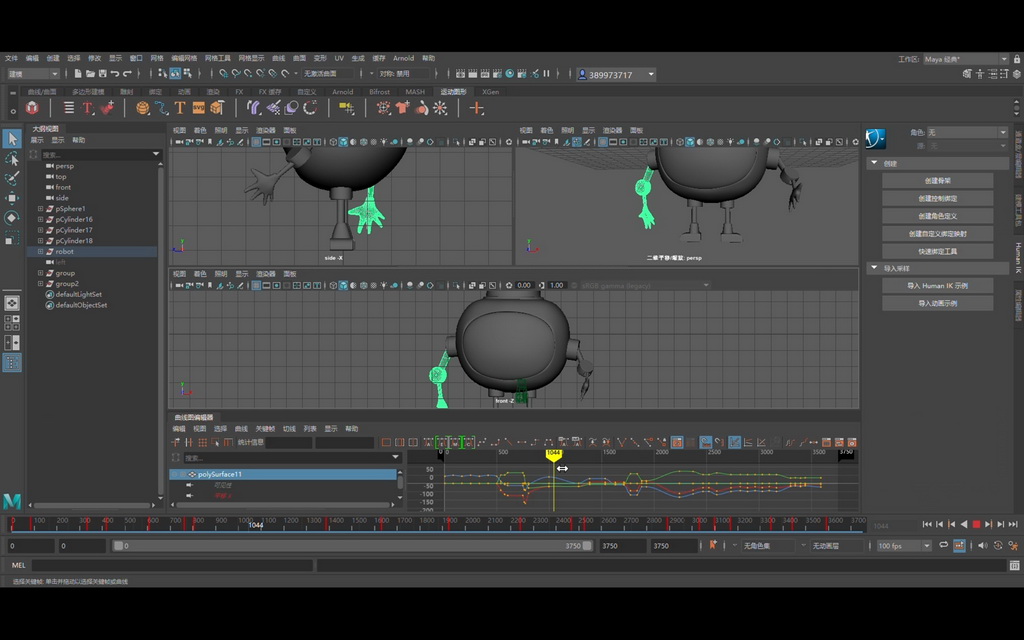Click the range slider end handle
Image resolution: width=1024 pixels, height=640 pixels.
[587, 546]
